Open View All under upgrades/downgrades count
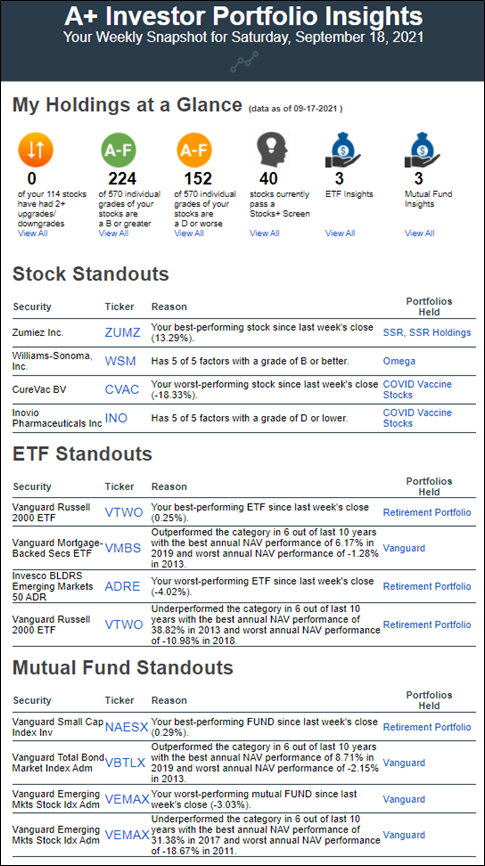Image resolution: width=485 pixels, height=866 pixels. pos(33,233)
